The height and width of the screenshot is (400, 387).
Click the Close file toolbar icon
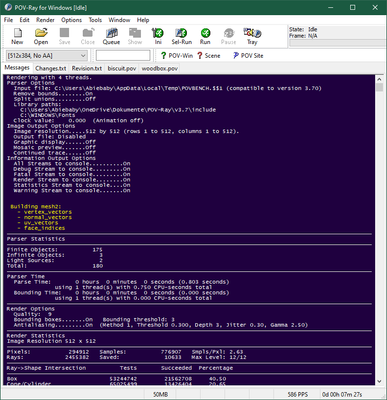tap(88, 36)
